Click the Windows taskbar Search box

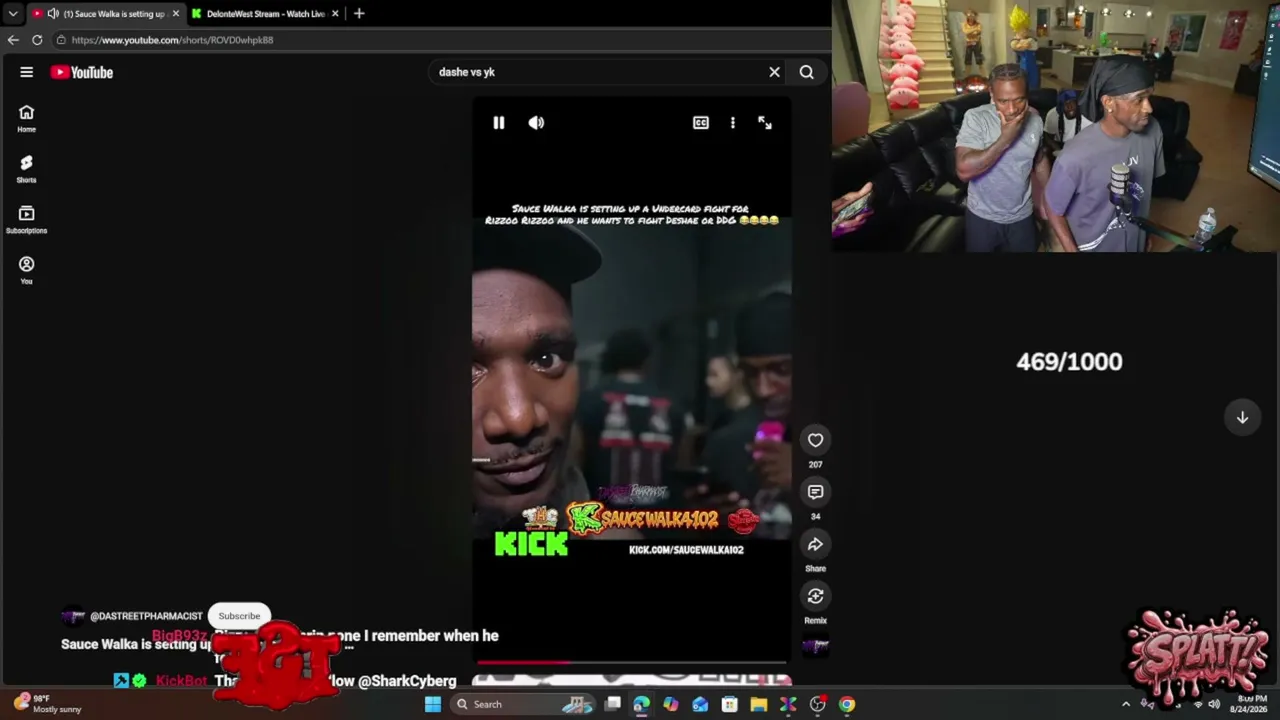pyautogui.click(x=524, y=704)
